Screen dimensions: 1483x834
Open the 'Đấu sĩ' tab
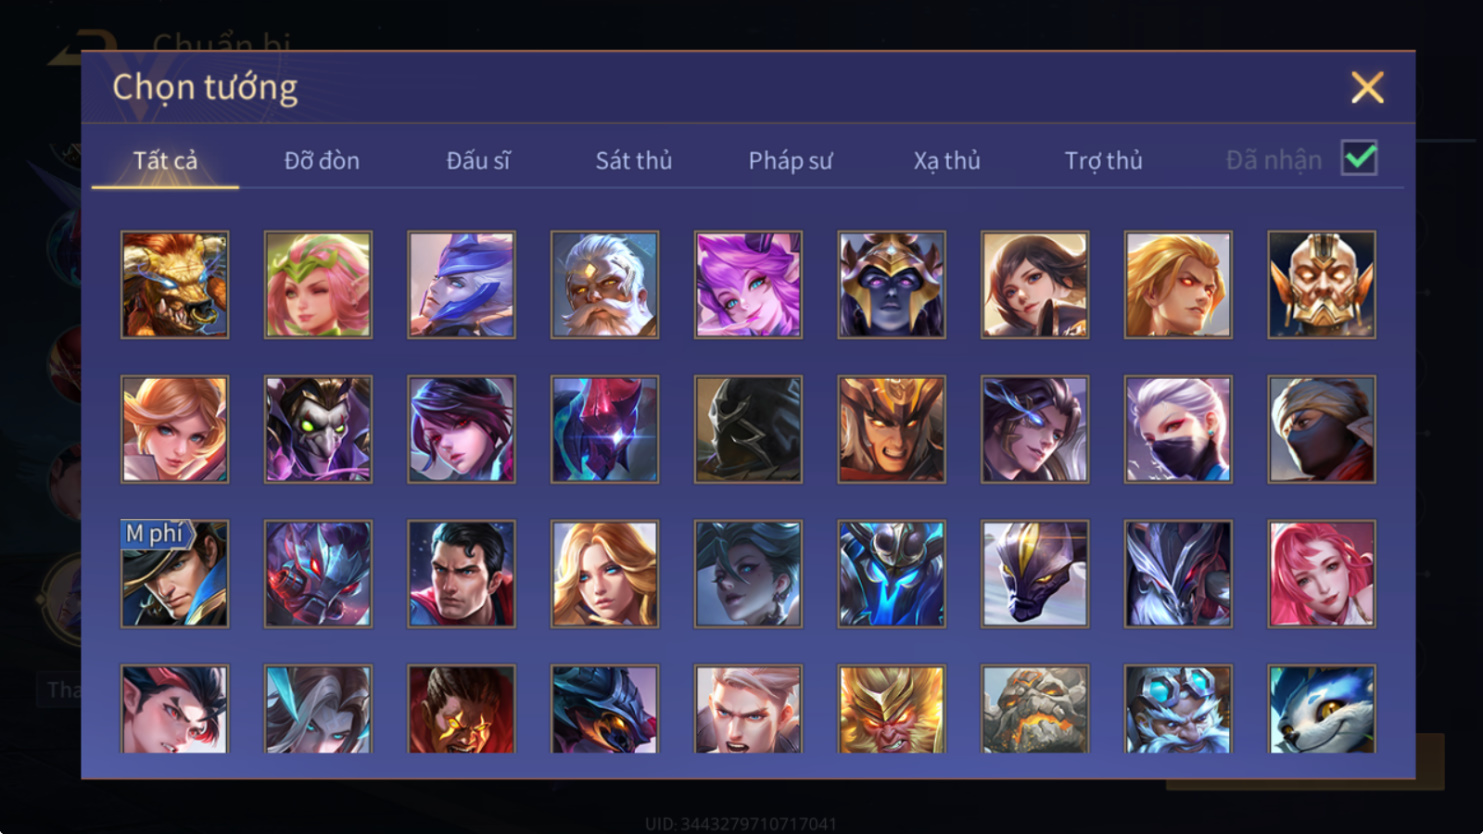click(478, 160)
